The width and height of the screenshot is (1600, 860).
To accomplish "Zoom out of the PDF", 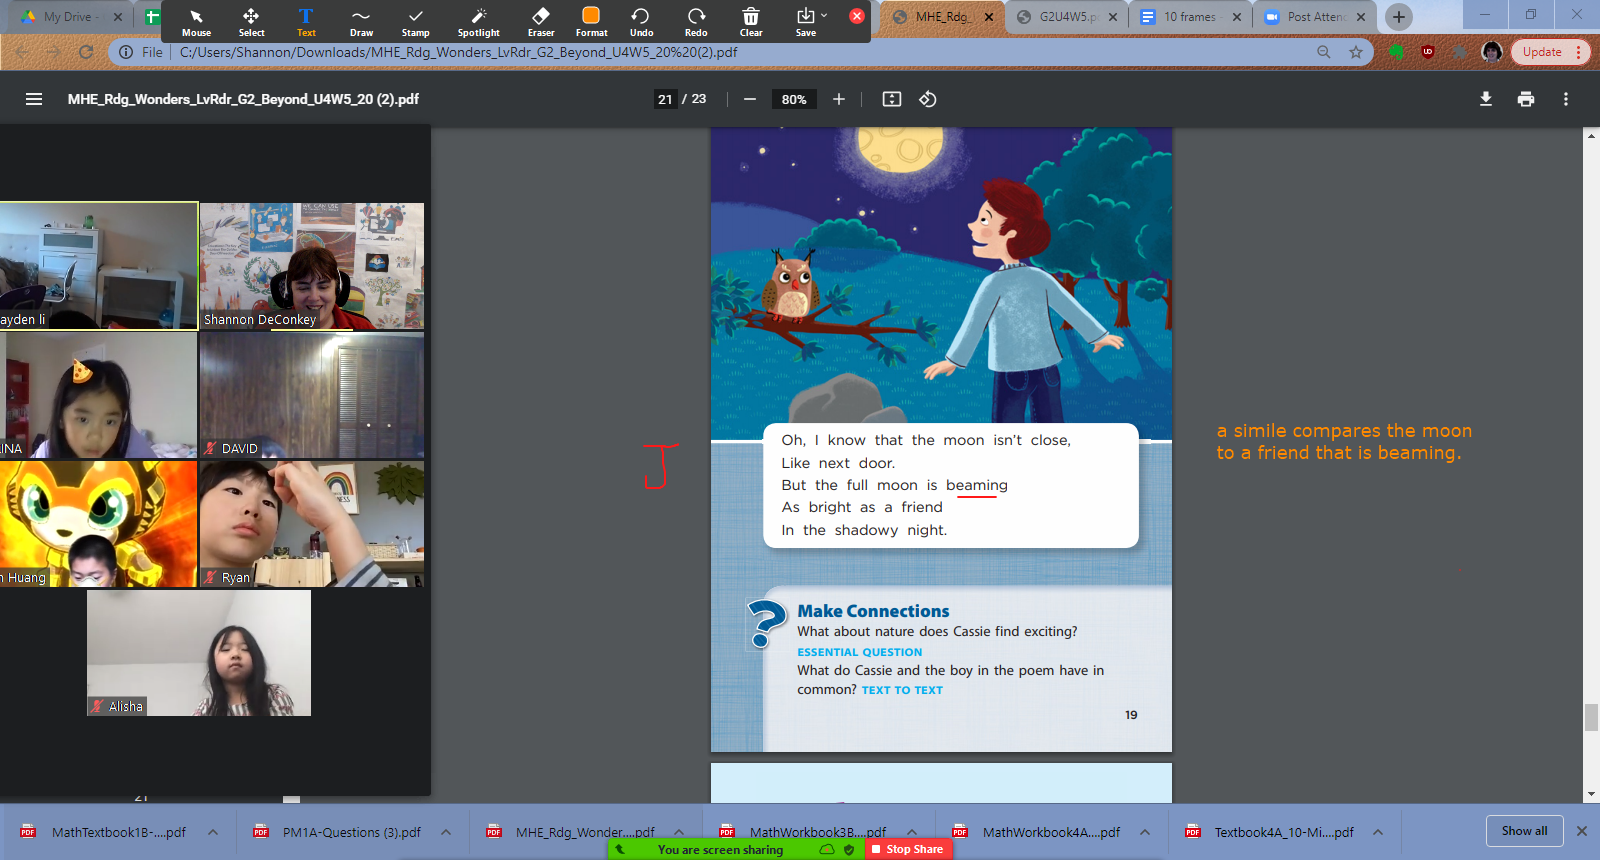I will (750, 99).
